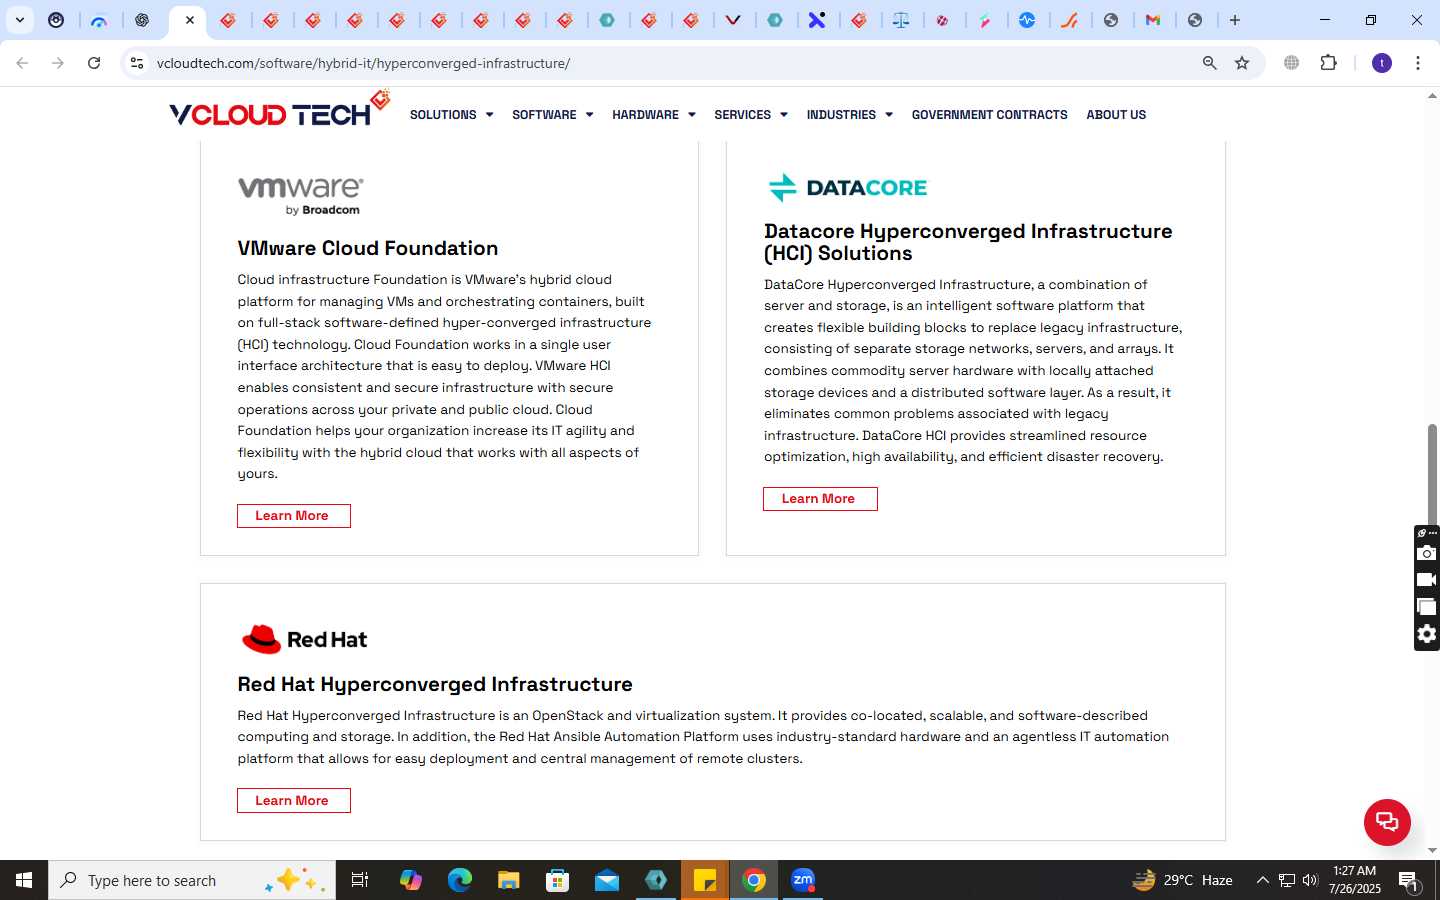
Task: Open Task View on the taskbar
Action: click(360, 880)
